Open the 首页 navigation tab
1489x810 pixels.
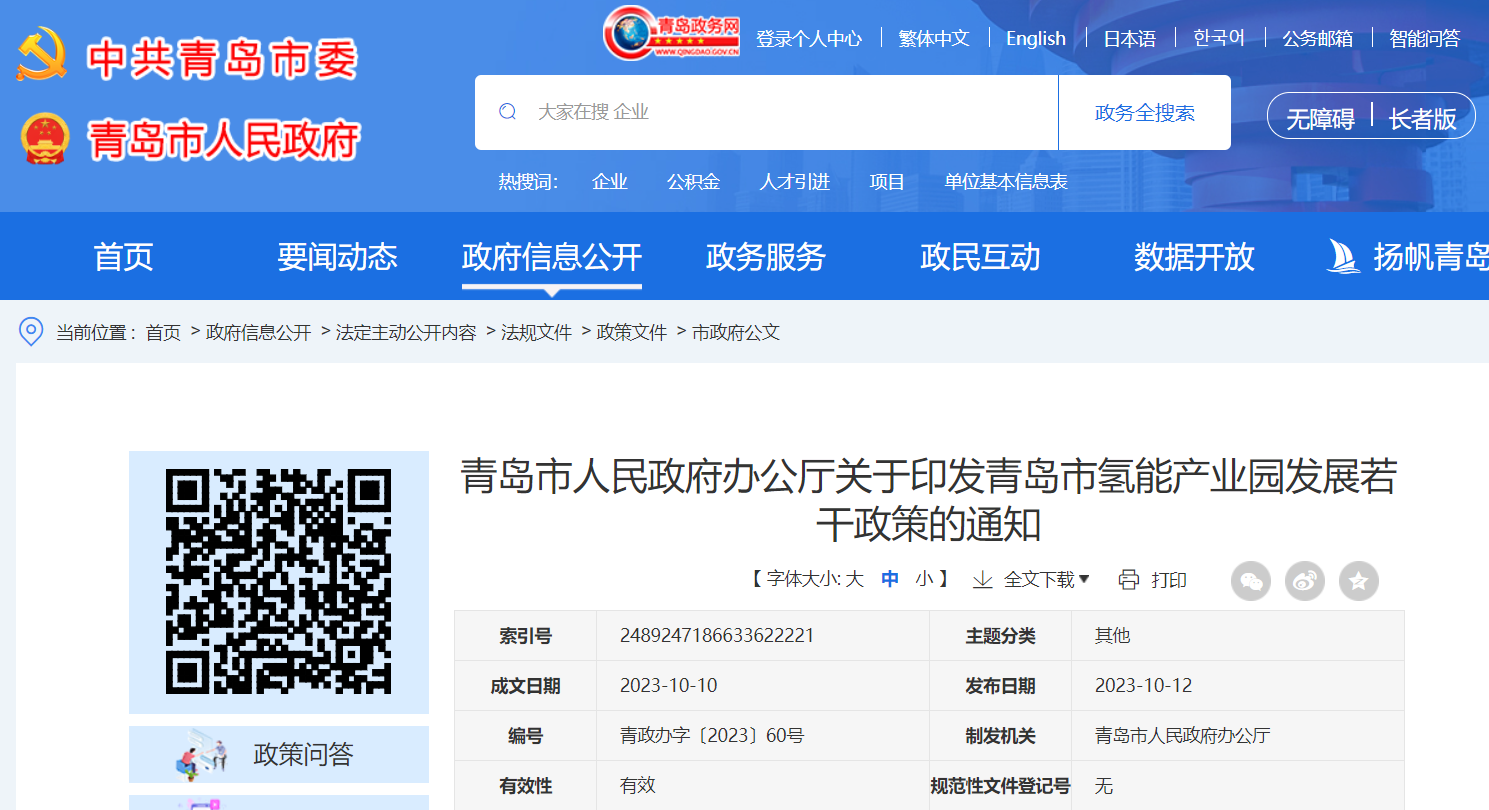(x=123, y=257)
